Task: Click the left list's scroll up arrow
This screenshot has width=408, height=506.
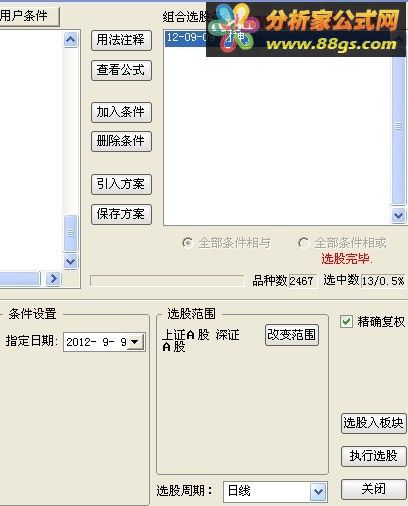Action: (70, 40)
